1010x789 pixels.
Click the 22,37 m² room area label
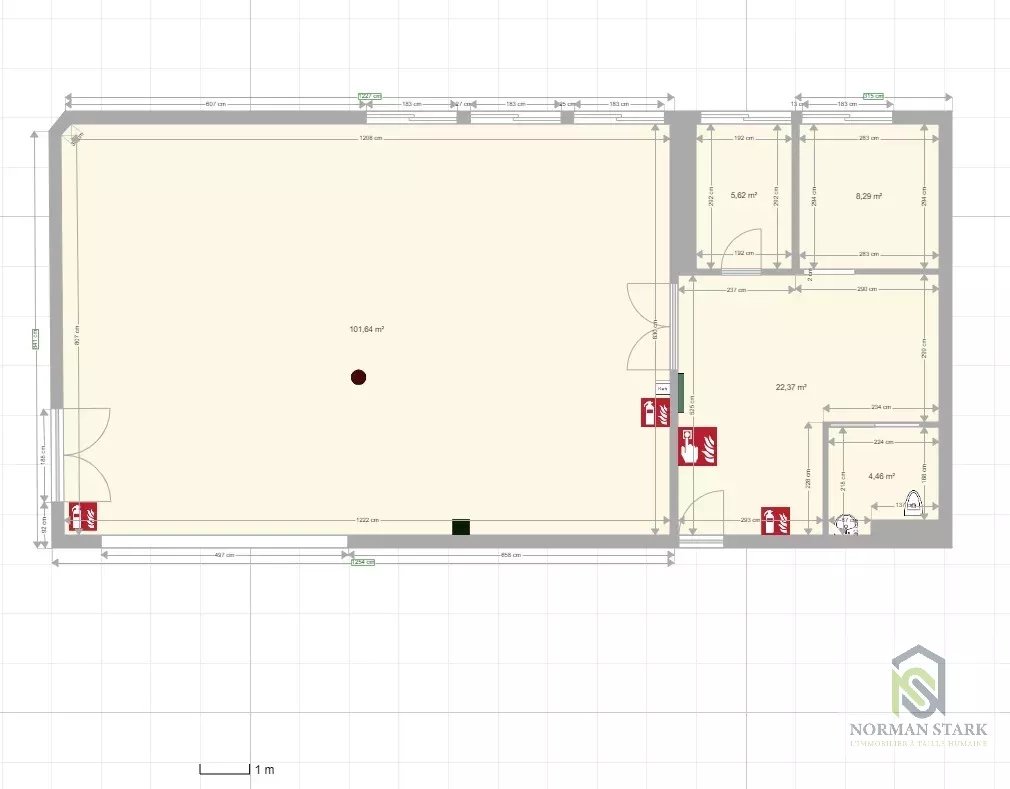[x=791, y=386]
